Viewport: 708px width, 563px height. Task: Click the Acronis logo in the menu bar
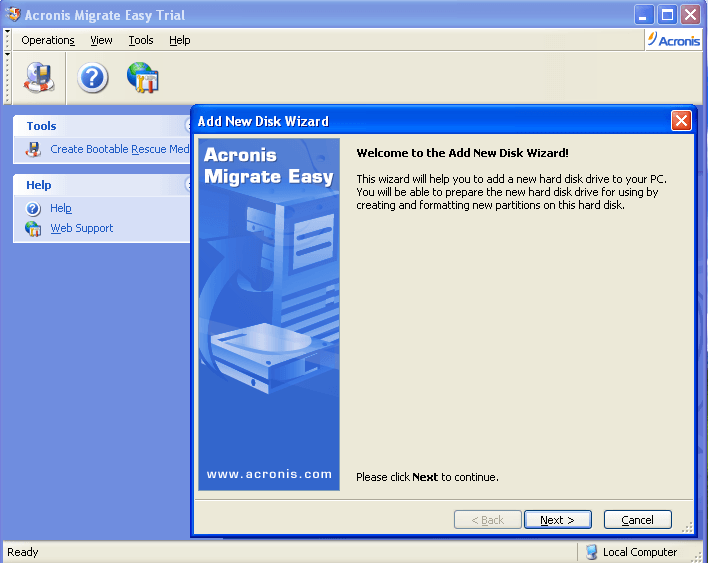coord(673,40)
